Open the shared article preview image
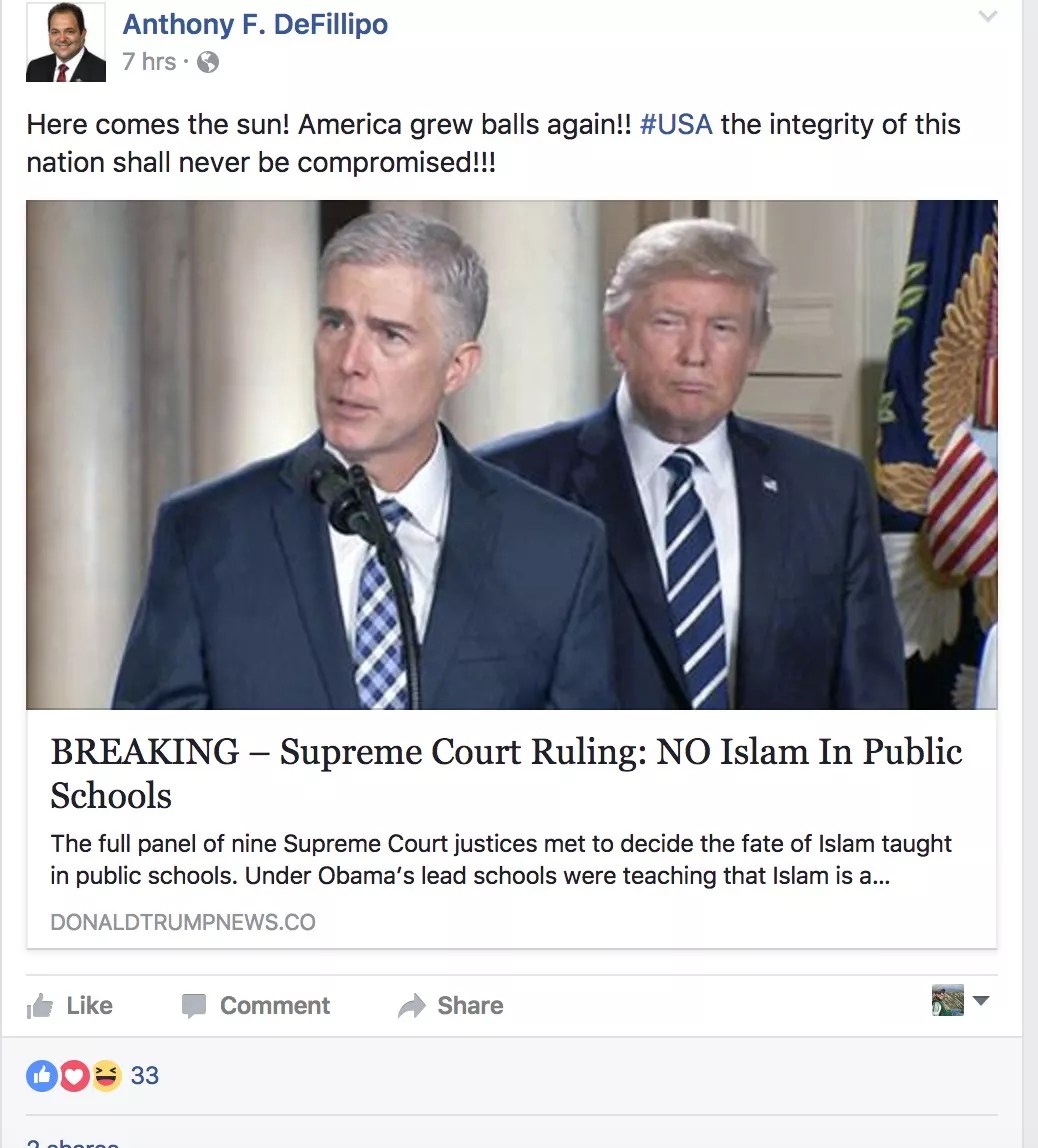 click(x=512, y=455)
